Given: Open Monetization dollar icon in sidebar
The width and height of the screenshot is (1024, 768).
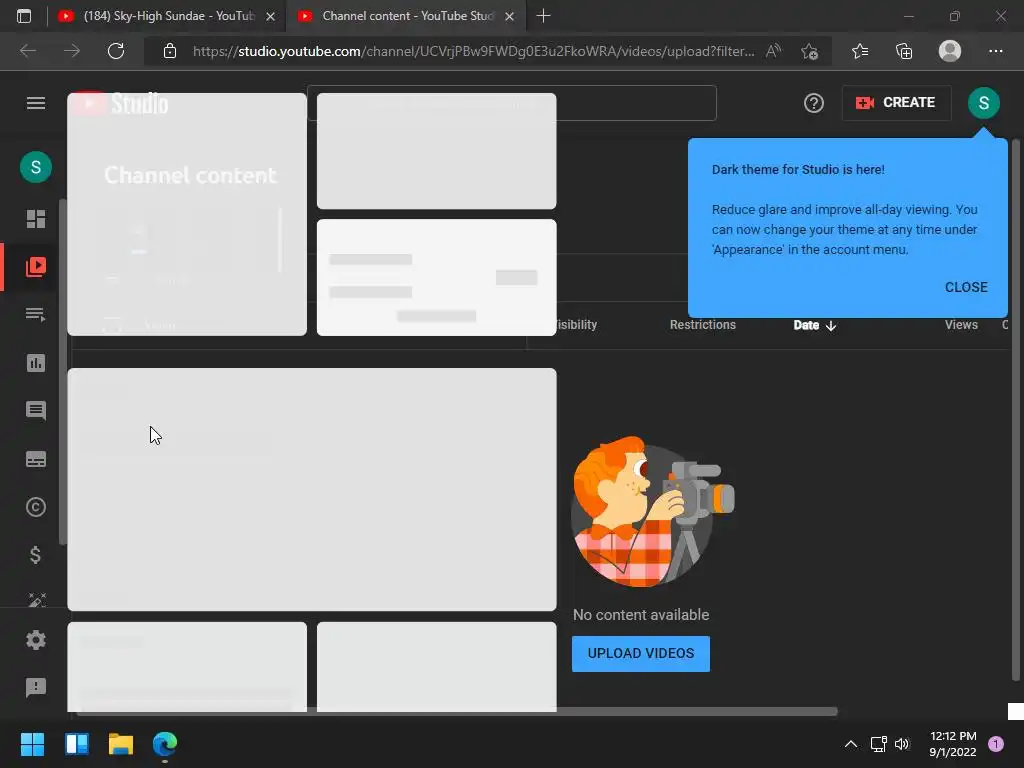Looking at the screenshot, I should pos(36,555).
